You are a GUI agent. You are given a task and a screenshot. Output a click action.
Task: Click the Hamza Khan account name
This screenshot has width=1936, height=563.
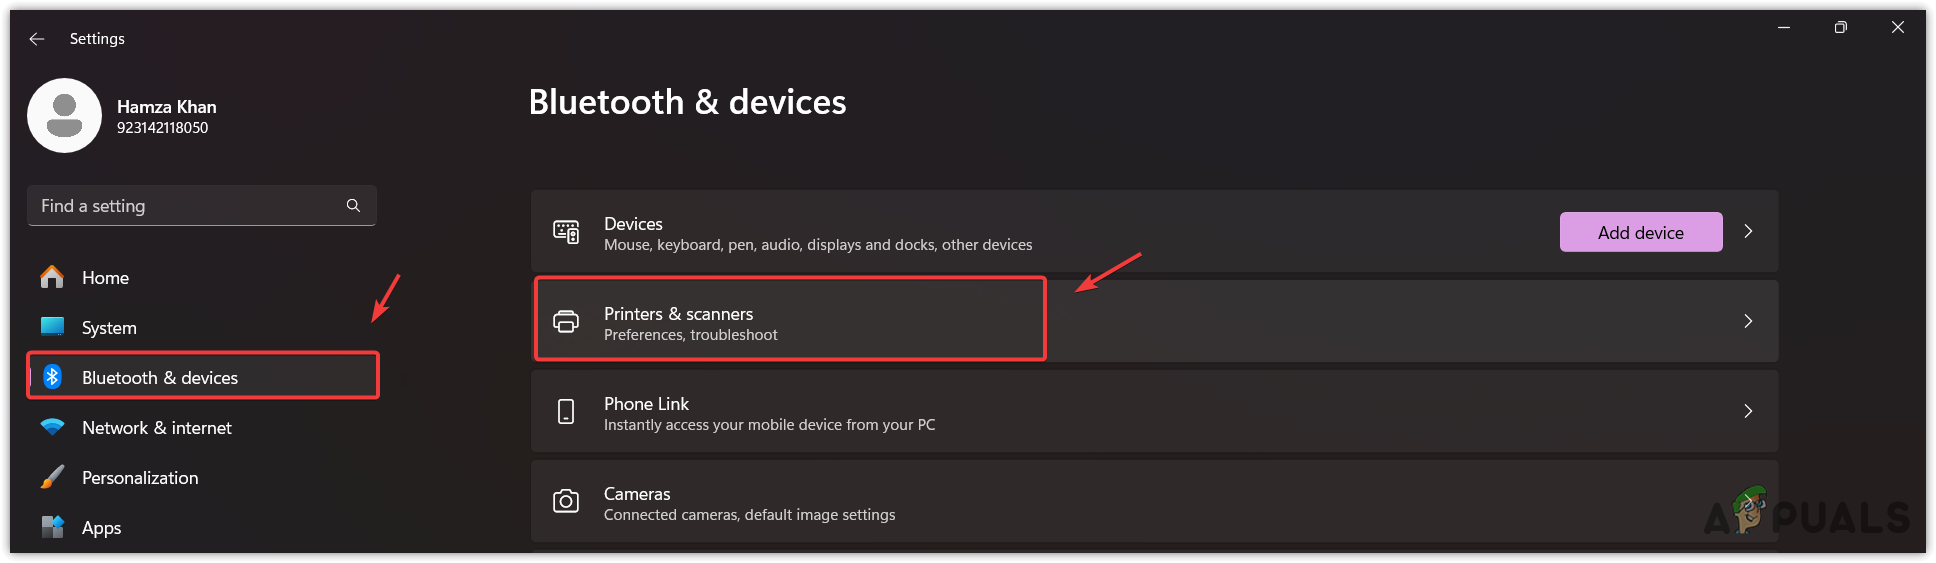pos(167,107)
